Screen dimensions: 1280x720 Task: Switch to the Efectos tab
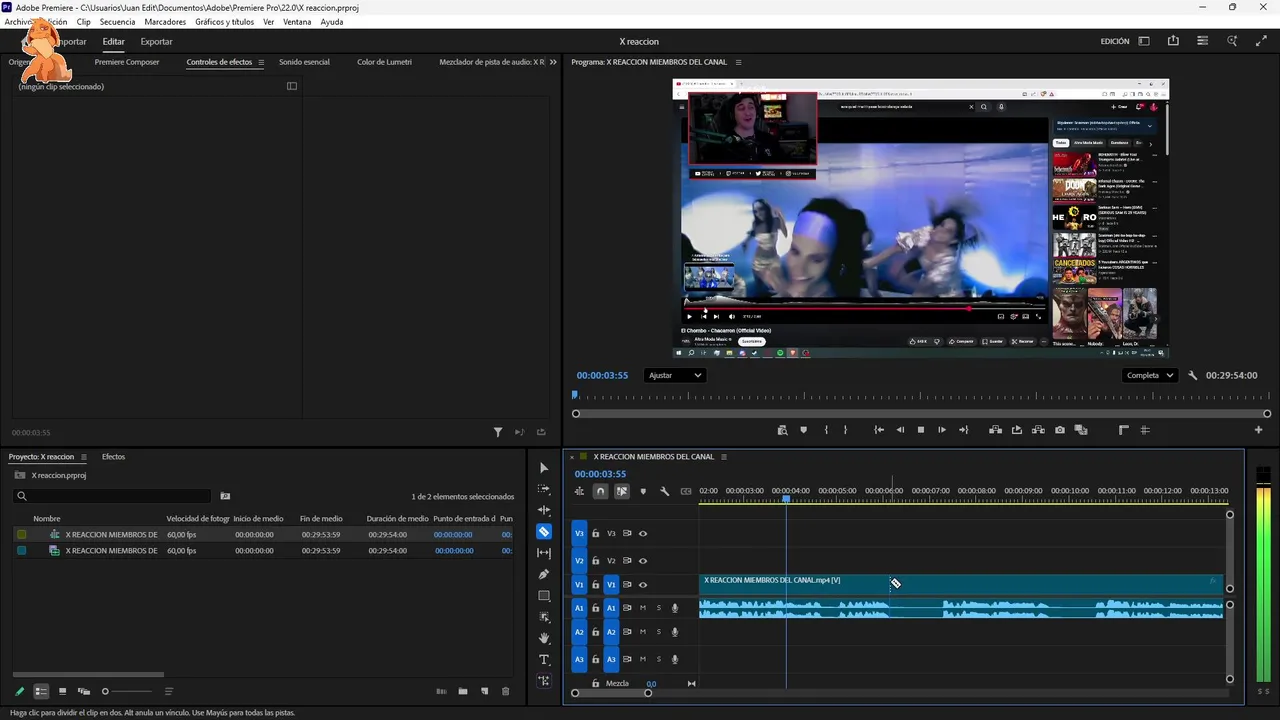point(113,457)
